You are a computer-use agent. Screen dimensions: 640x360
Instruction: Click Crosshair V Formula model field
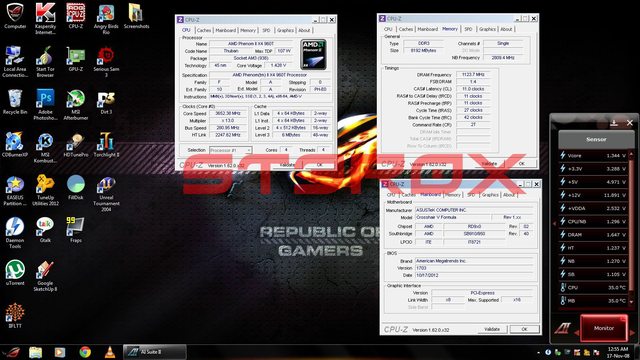(452, 217)
